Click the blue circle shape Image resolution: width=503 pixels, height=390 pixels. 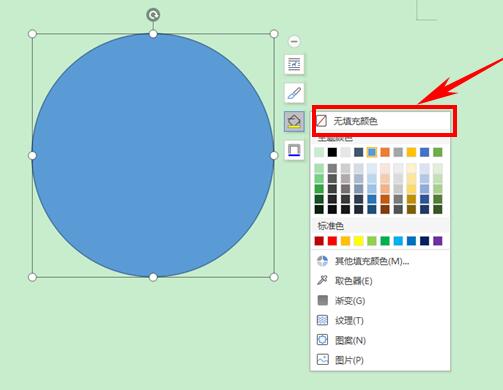click(x=153, y=155)
